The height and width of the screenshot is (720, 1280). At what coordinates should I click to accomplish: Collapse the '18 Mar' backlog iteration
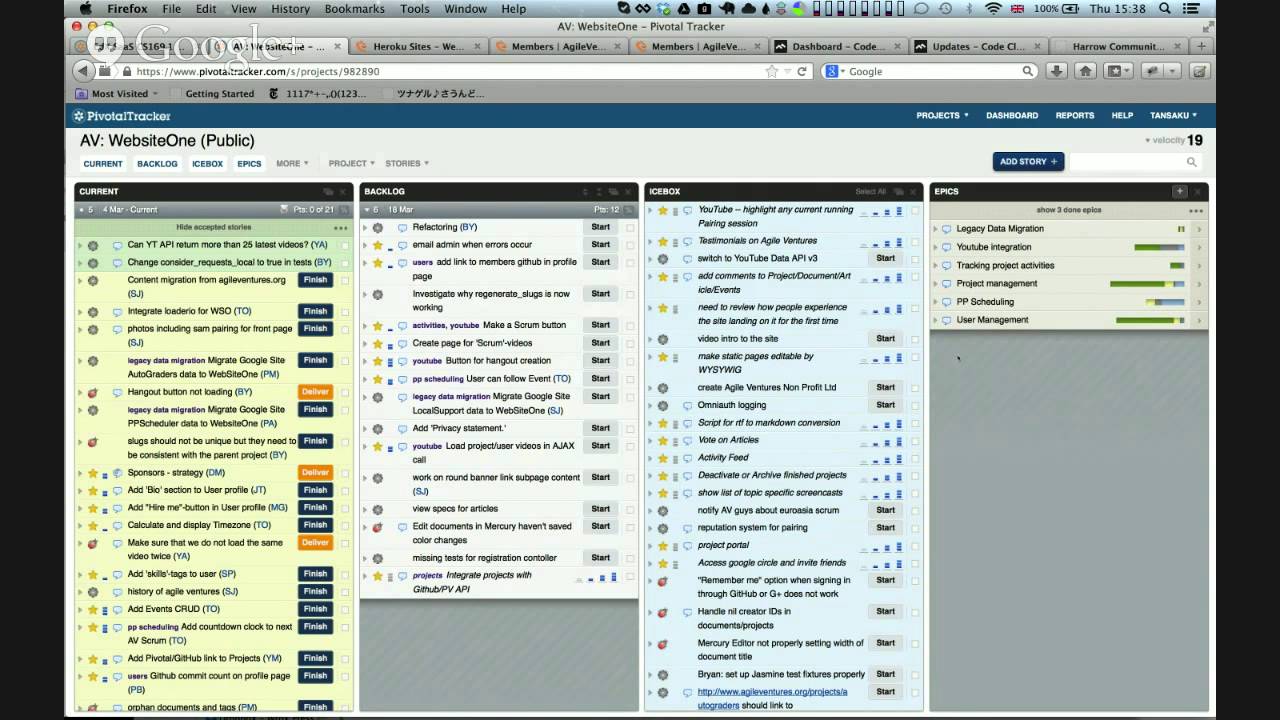tap(365, 210)
